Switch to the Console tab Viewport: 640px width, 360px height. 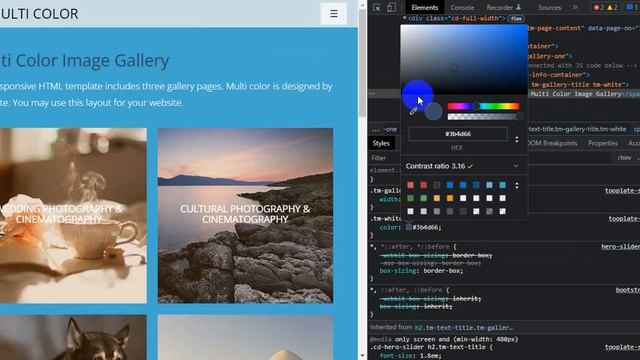(462, 7)
